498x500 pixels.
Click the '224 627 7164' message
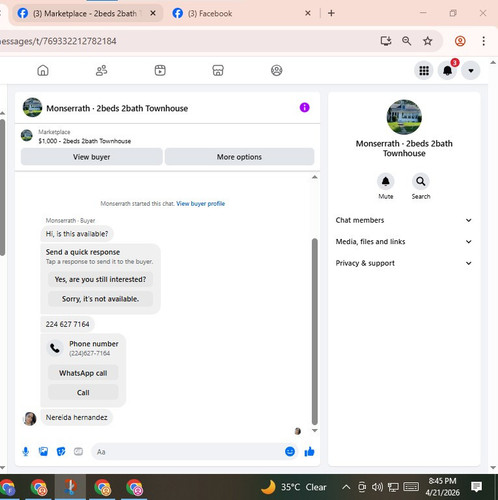tap(68, 324)
